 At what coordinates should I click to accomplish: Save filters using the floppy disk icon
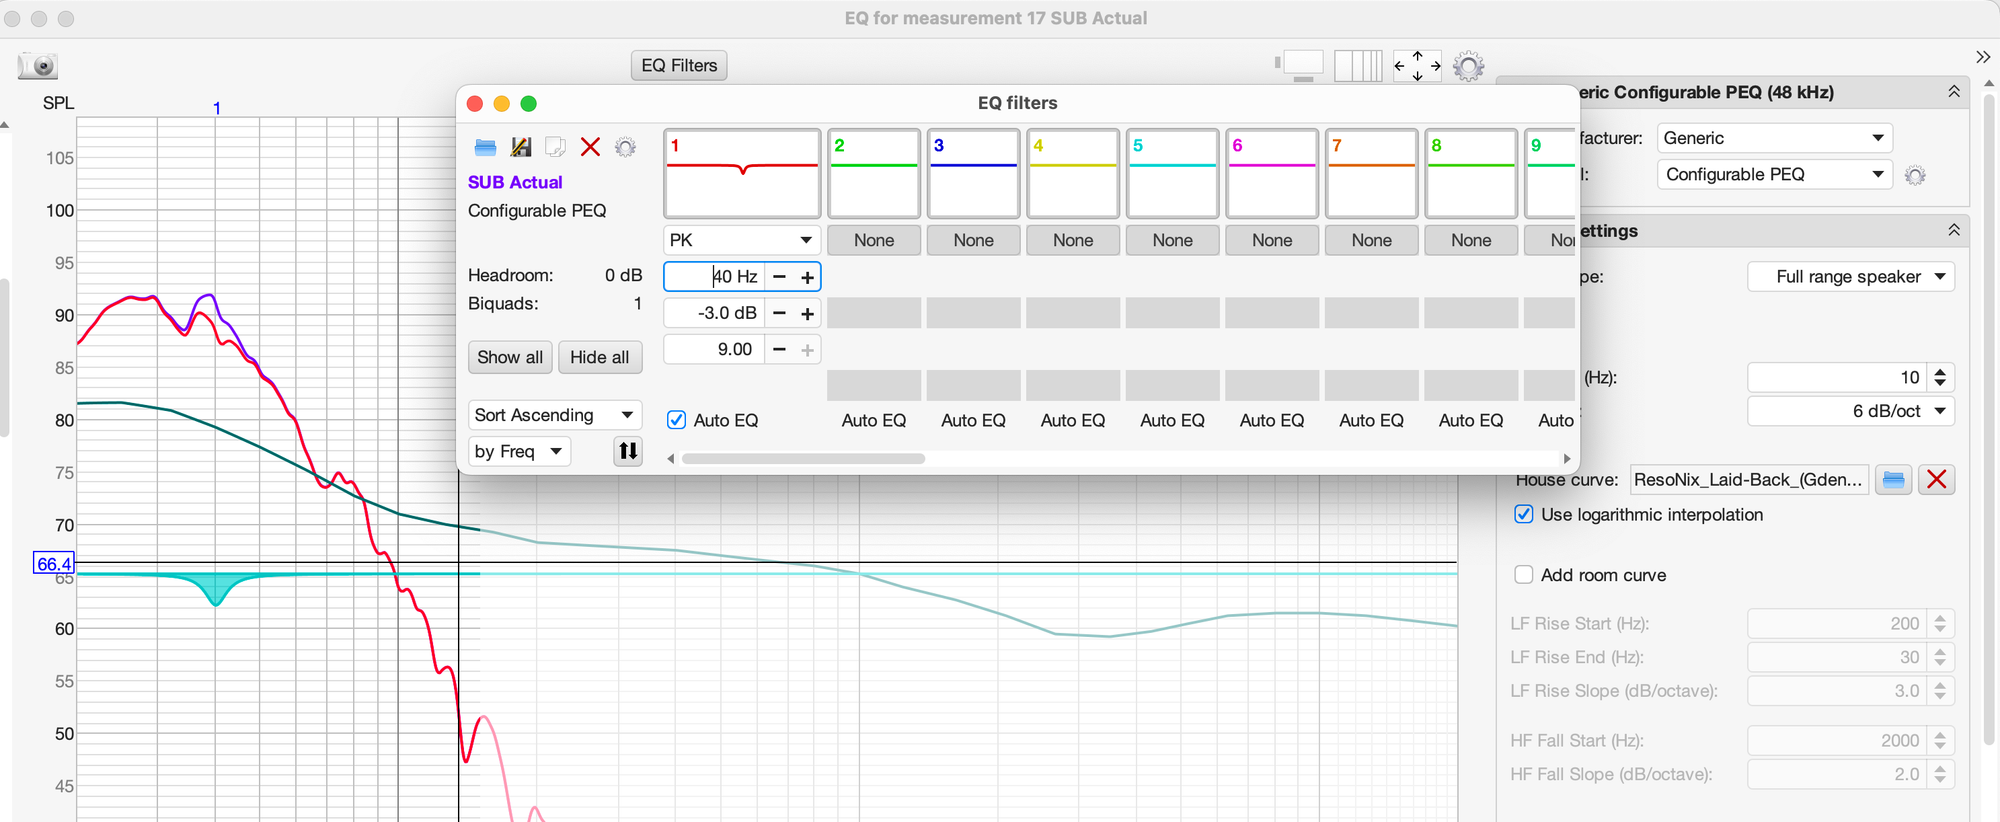pyautogui.click(x=521, y=147)
